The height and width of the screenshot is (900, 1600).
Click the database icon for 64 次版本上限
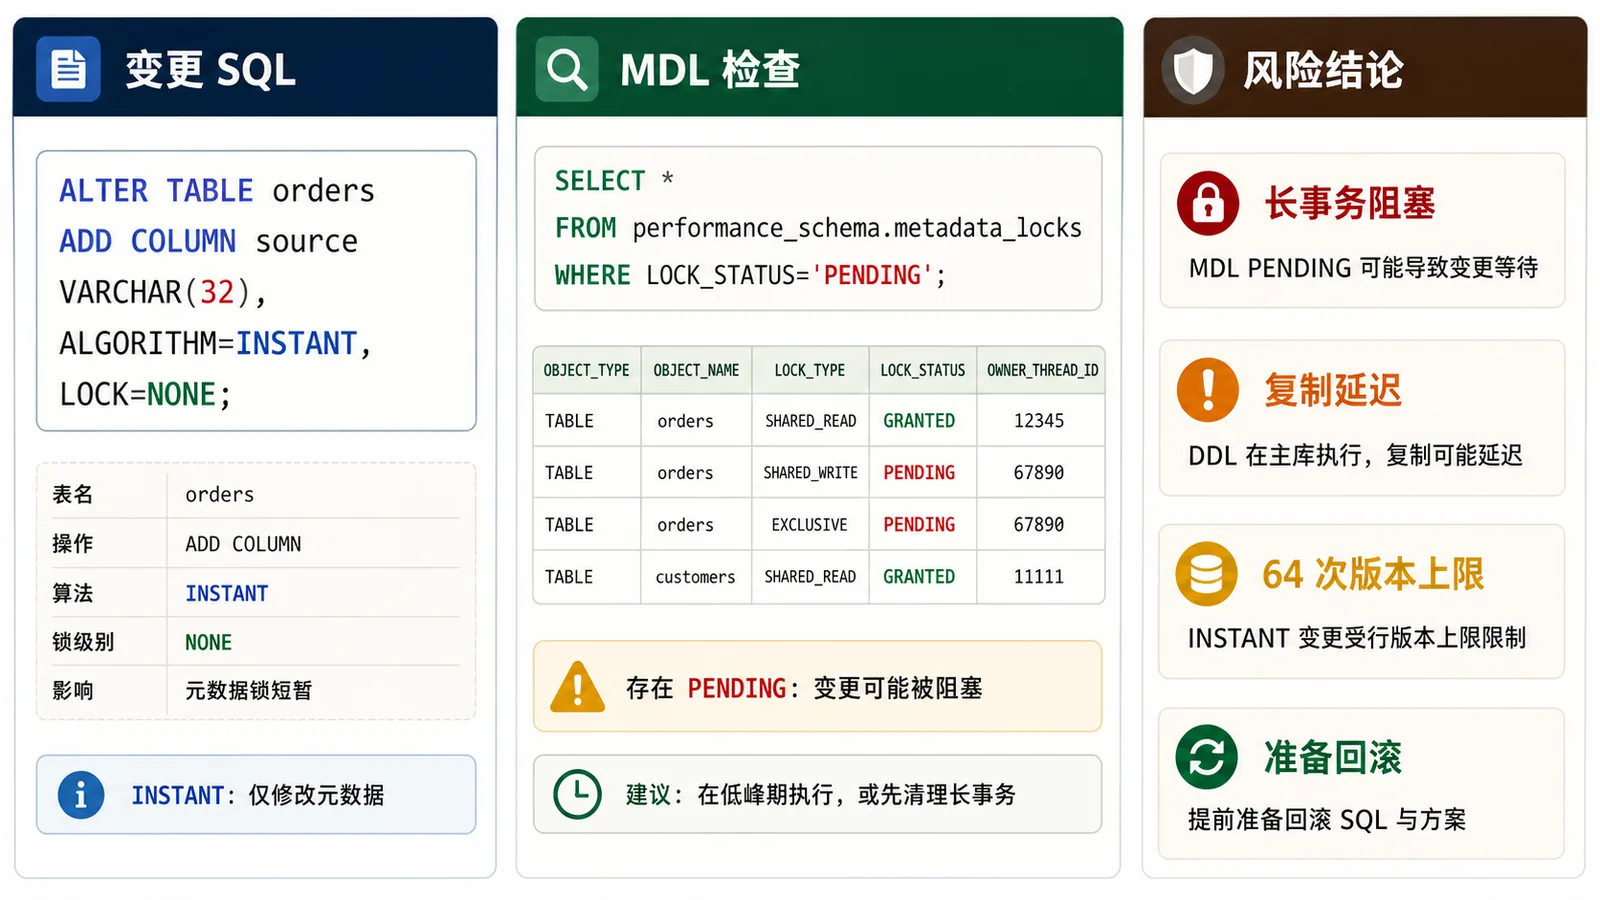[1206, 574]
